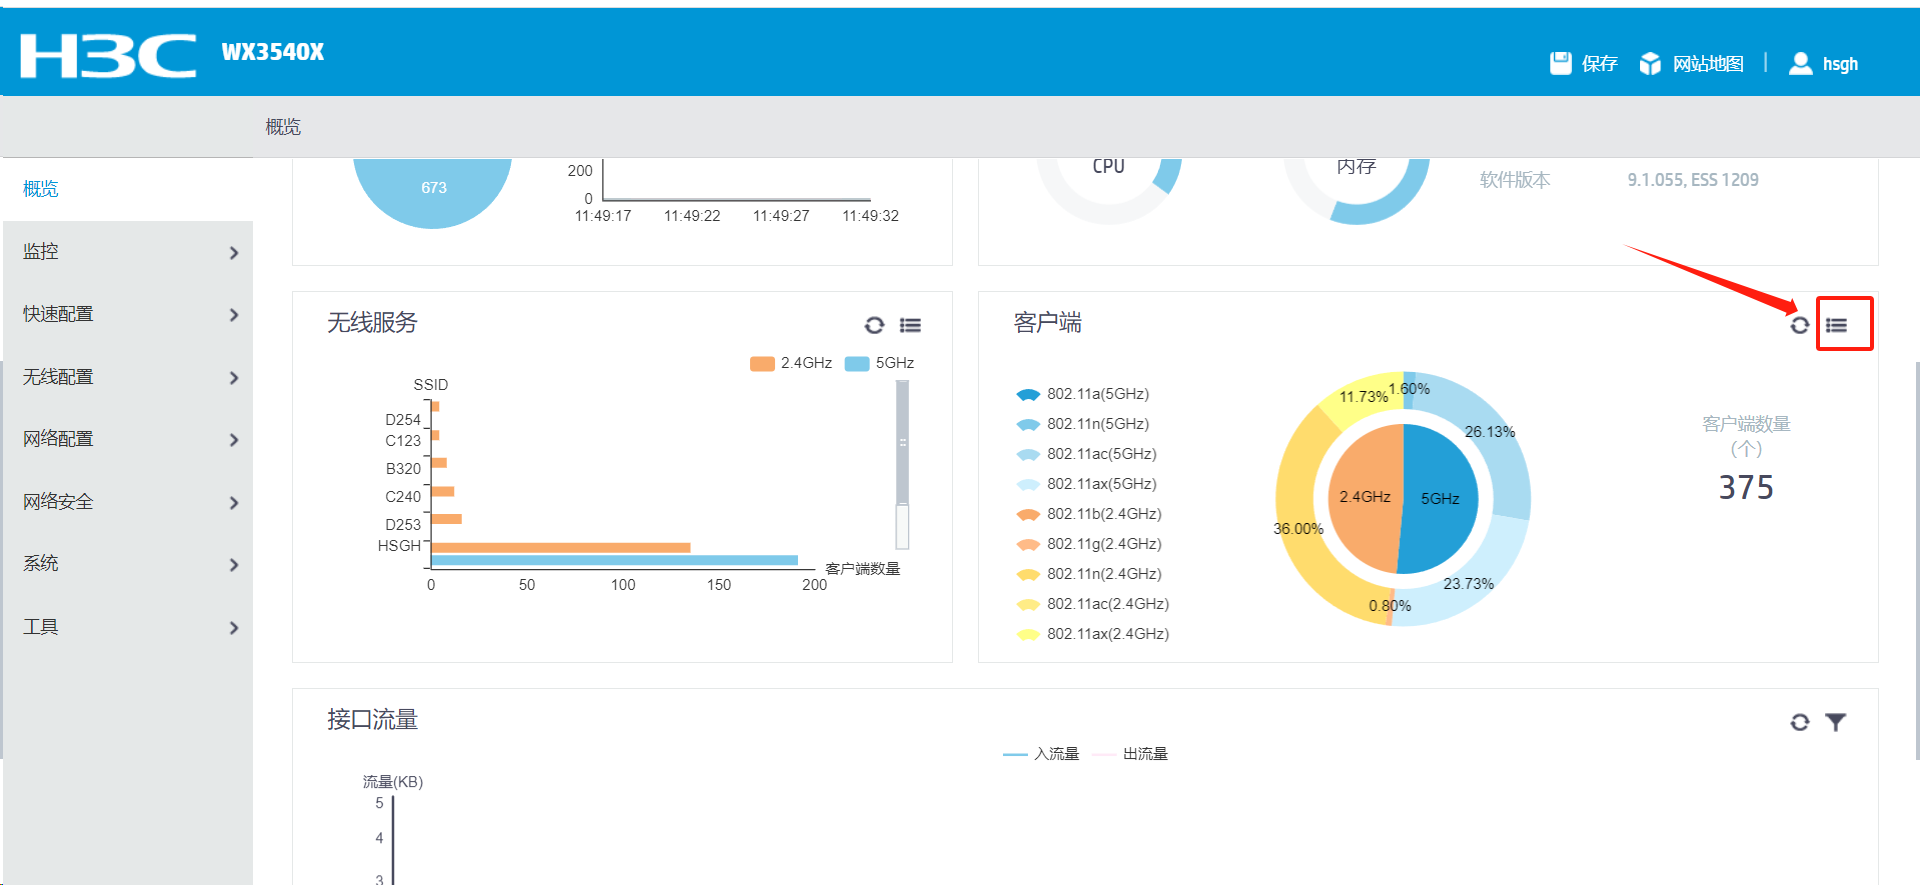1920x885 pixels.
Task: Open the 客户端 client list icon
Action: (x=1836, y=325)
